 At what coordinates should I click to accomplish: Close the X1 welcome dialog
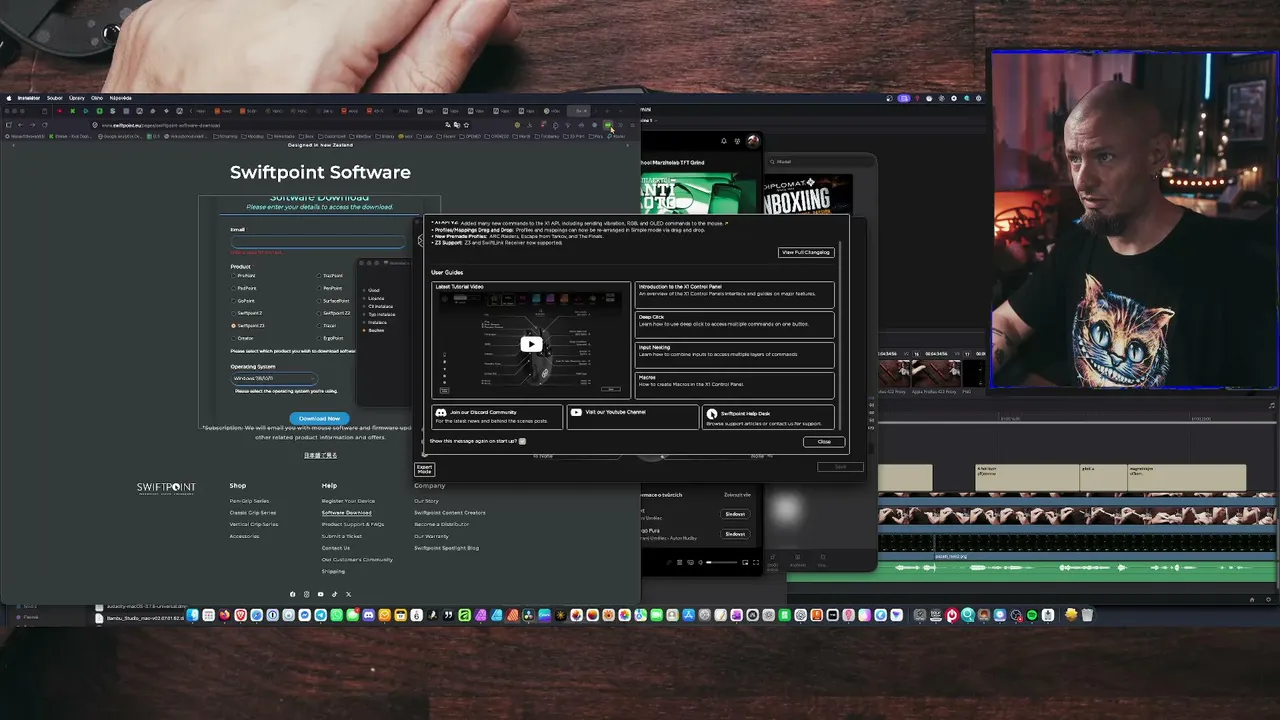click(x=824, y=441)
